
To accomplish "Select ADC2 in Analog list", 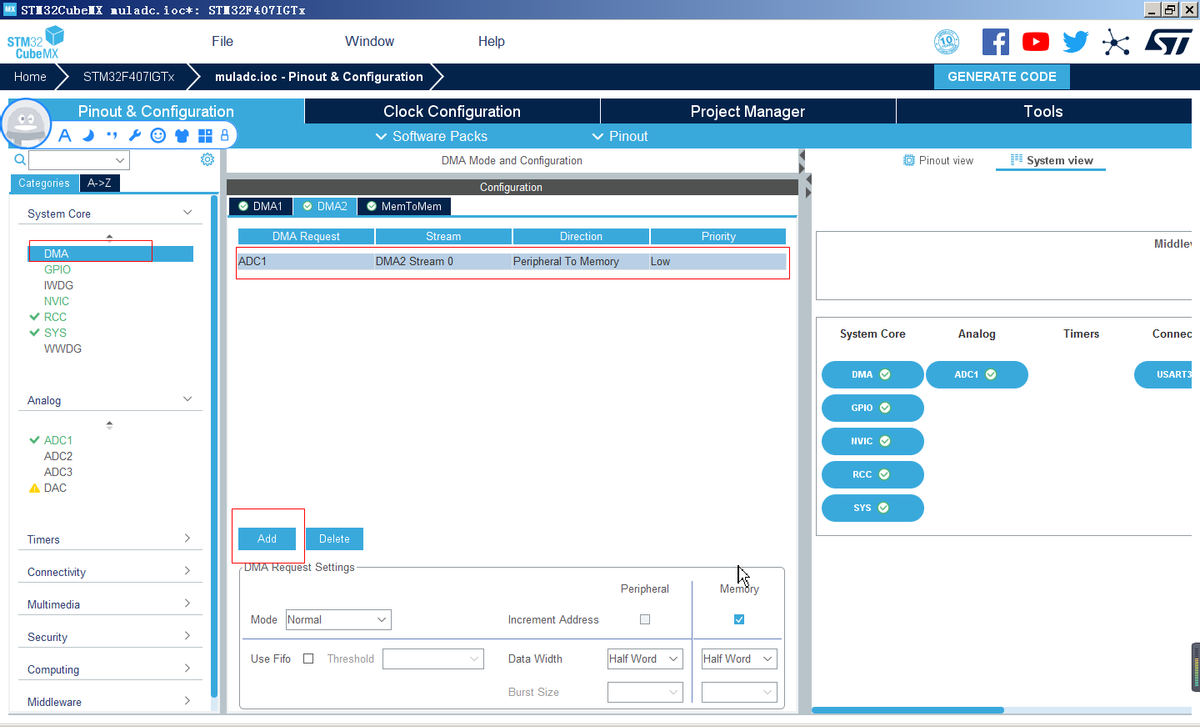I will [x=58, y=456].
